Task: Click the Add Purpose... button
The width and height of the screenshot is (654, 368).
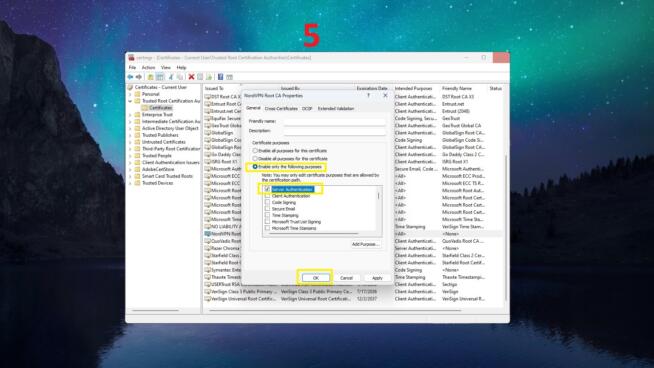Action: [x=365, y=244]
